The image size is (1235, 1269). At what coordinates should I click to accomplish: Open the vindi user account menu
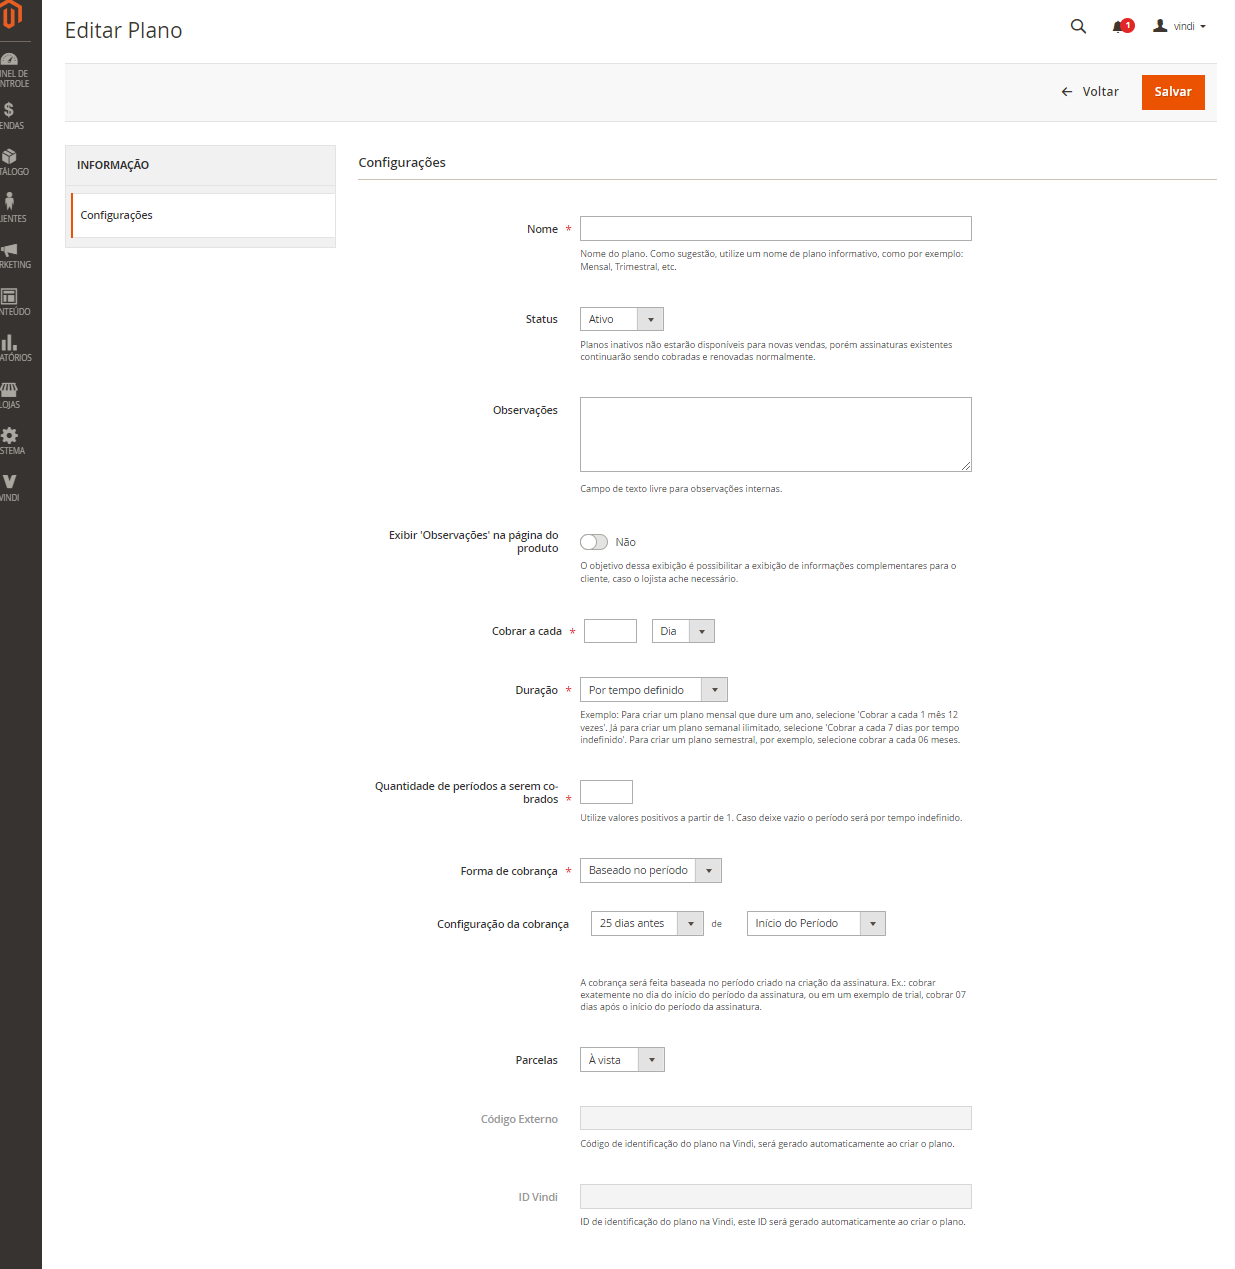click(x=1180, y=27)
